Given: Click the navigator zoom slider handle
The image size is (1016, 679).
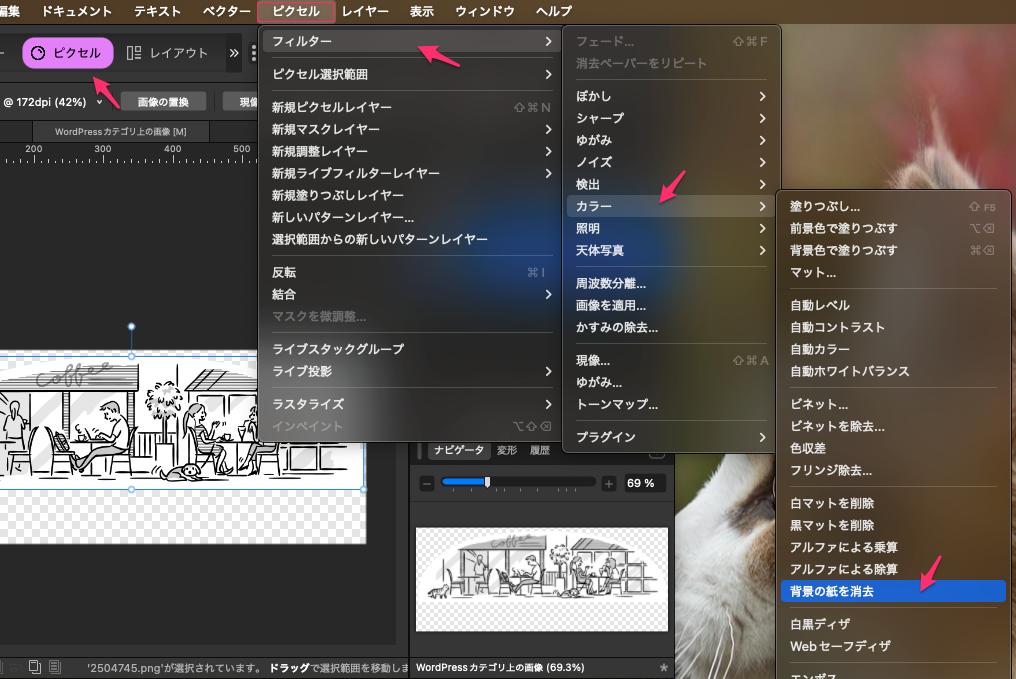Looking at the screenshot, I should (x=487, y=483).
